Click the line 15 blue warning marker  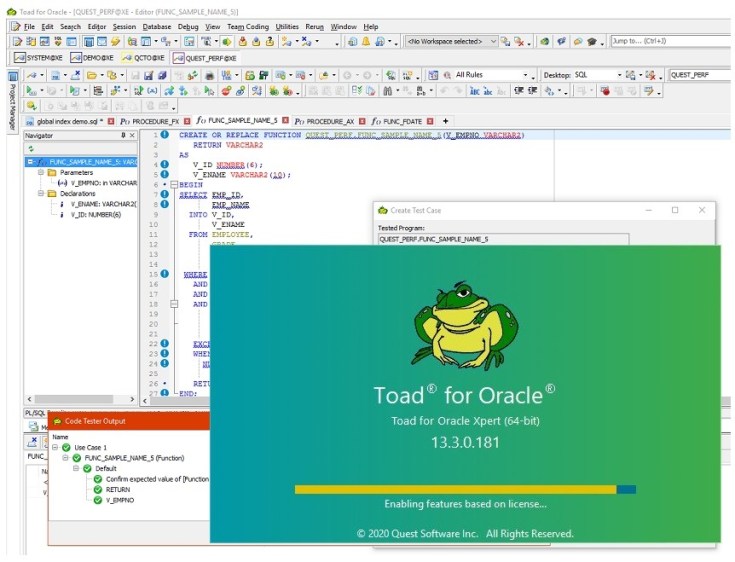(165, 274)
